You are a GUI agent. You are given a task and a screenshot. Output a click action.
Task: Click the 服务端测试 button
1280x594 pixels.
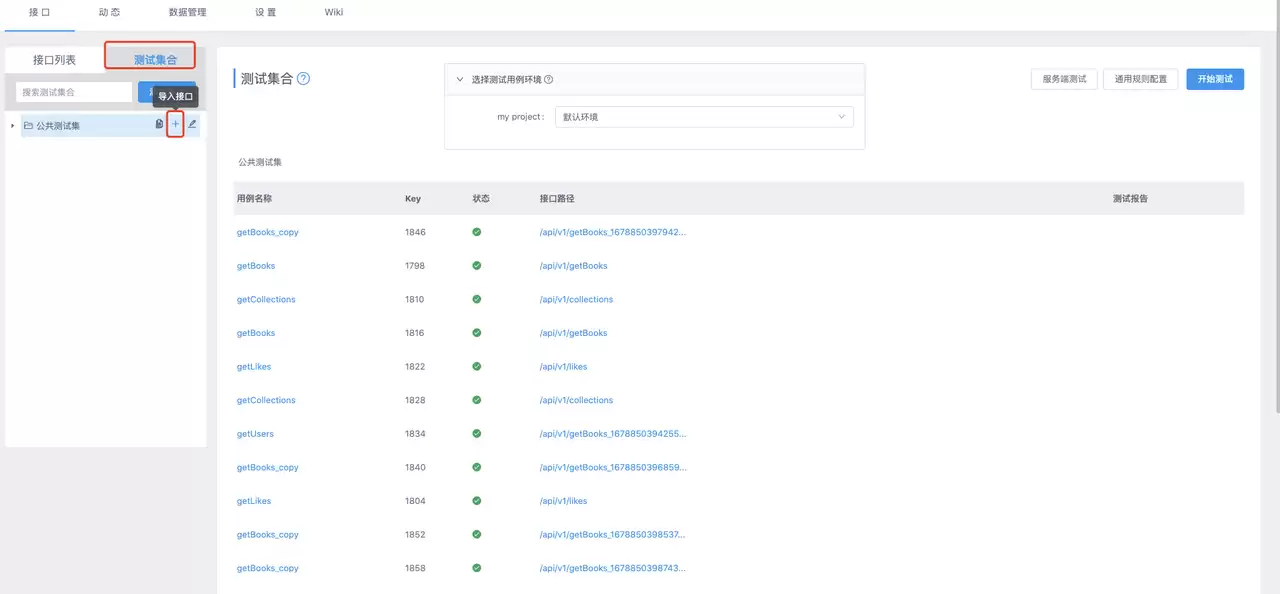click(1064, 79)
